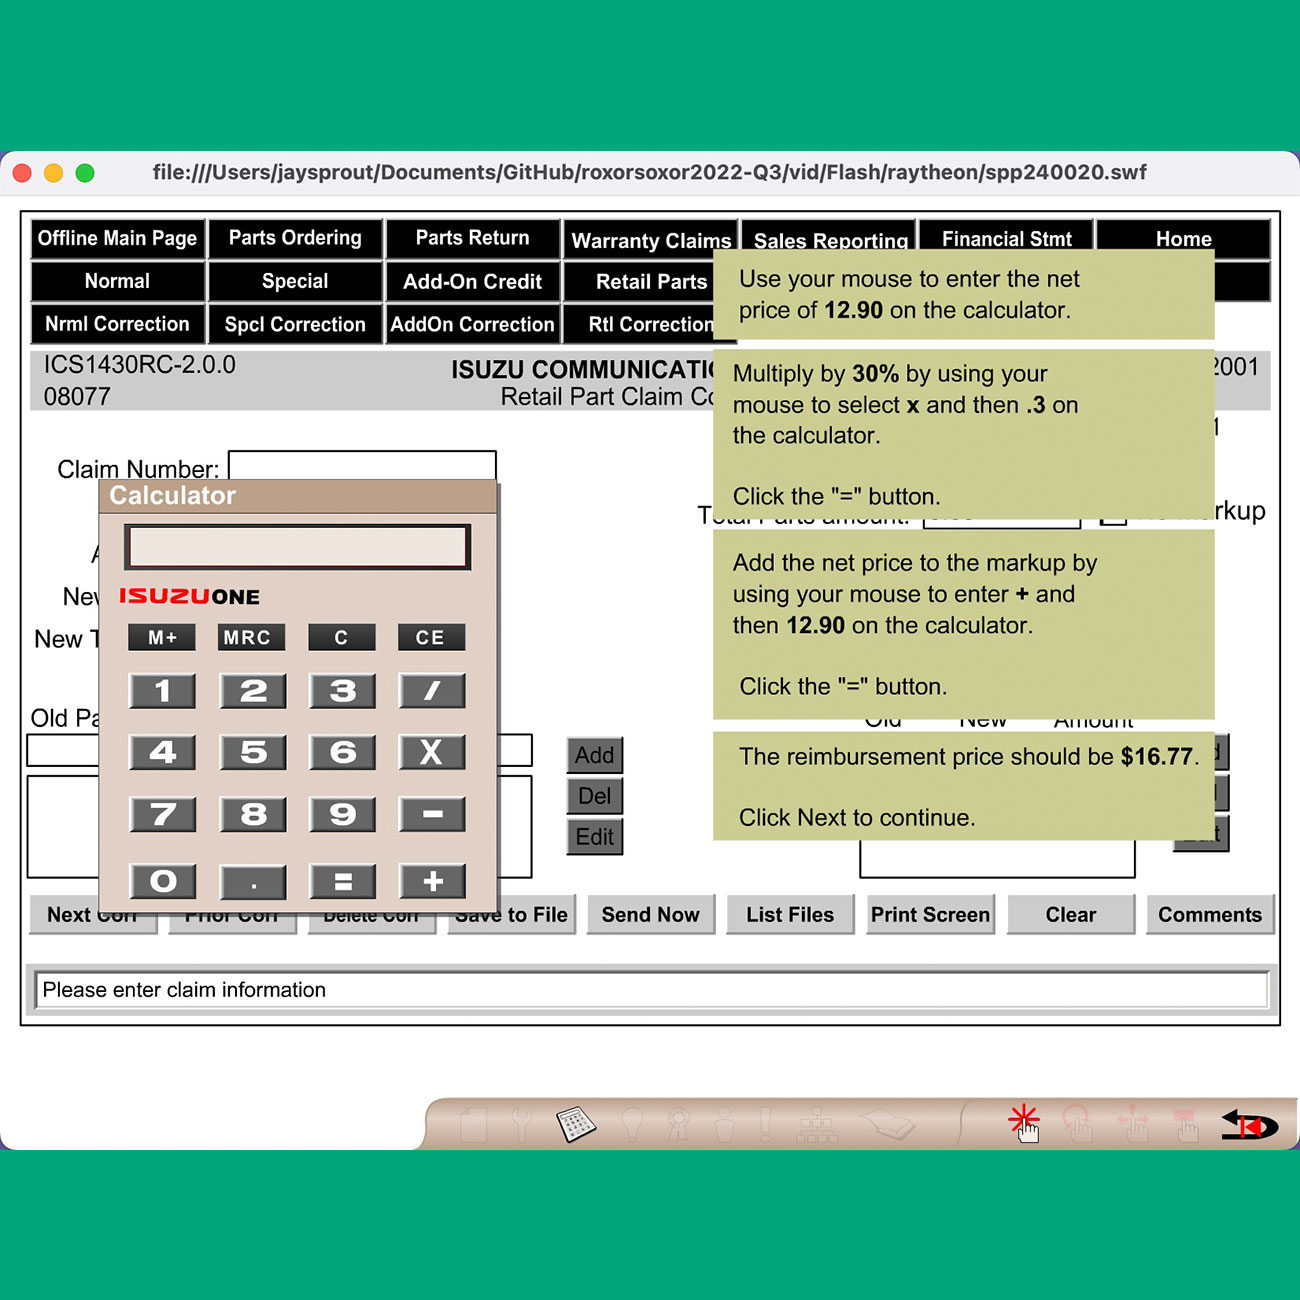Click the black and red return arrow icon

point(1249,1125)
